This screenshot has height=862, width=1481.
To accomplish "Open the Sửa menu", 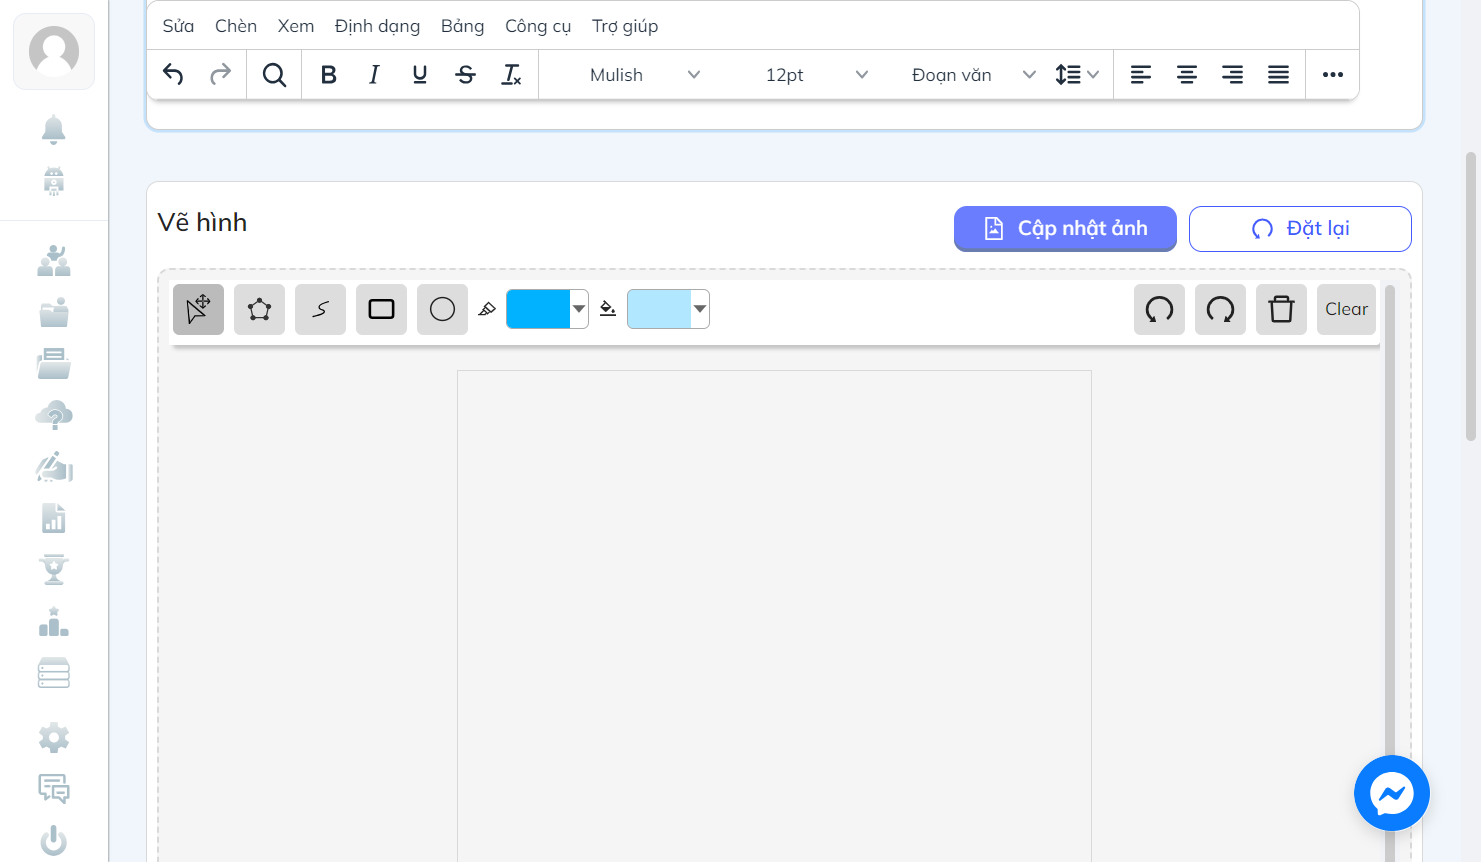I will (178, 26).
